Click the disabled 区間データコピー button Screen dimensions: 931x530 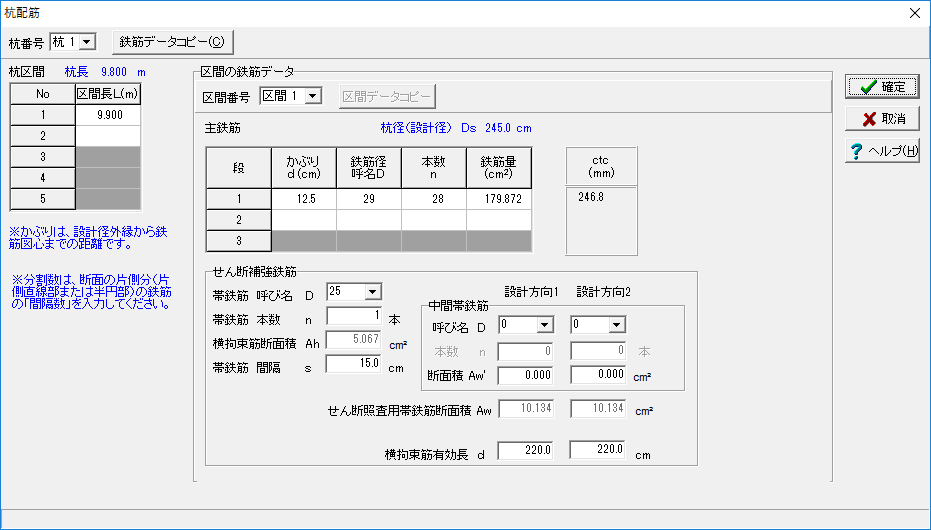(x=388, y=97)
